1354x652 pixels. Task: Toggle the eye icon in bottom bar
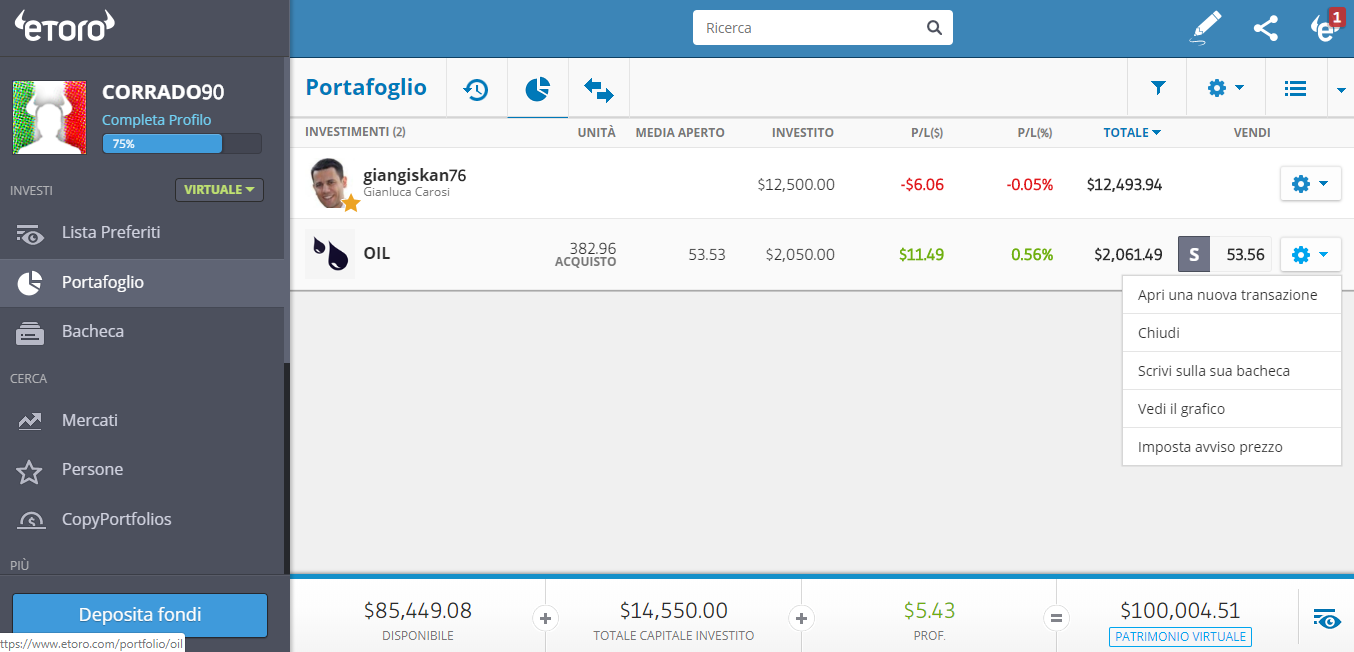(x=1326, y=618)
